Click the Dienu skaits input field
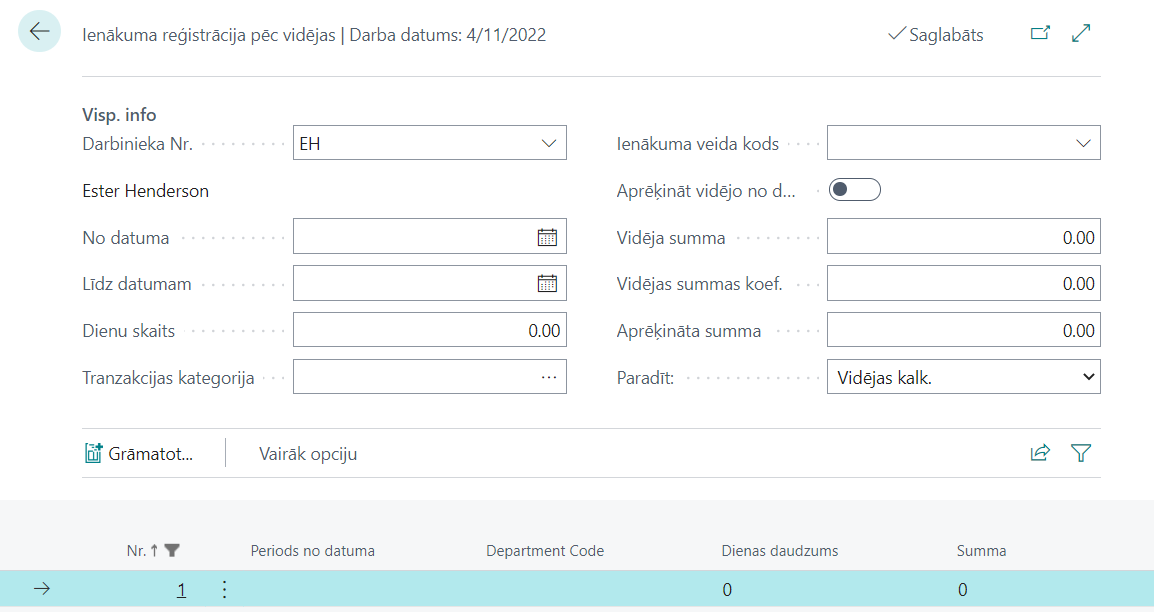This screenshot has height=612, width=1154. tap(429, 330)
